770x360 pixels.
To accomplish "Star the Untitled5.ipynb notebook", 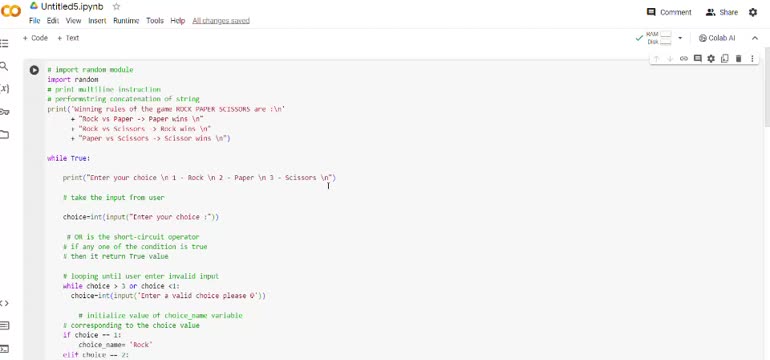I will [116, 6].
